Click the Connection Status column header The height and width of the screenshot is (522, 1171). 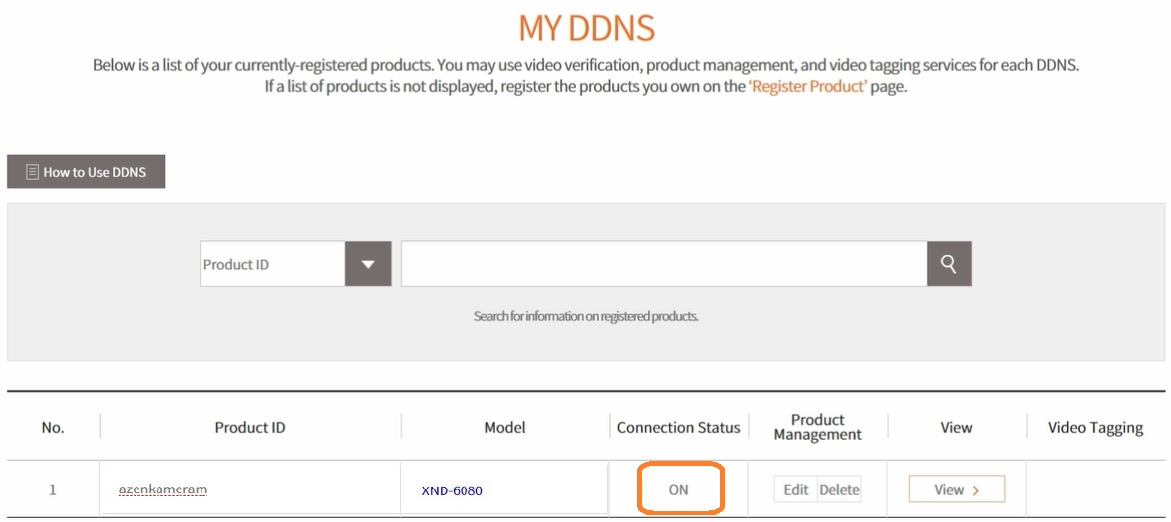pyautogui.click(x=679, y=428)
